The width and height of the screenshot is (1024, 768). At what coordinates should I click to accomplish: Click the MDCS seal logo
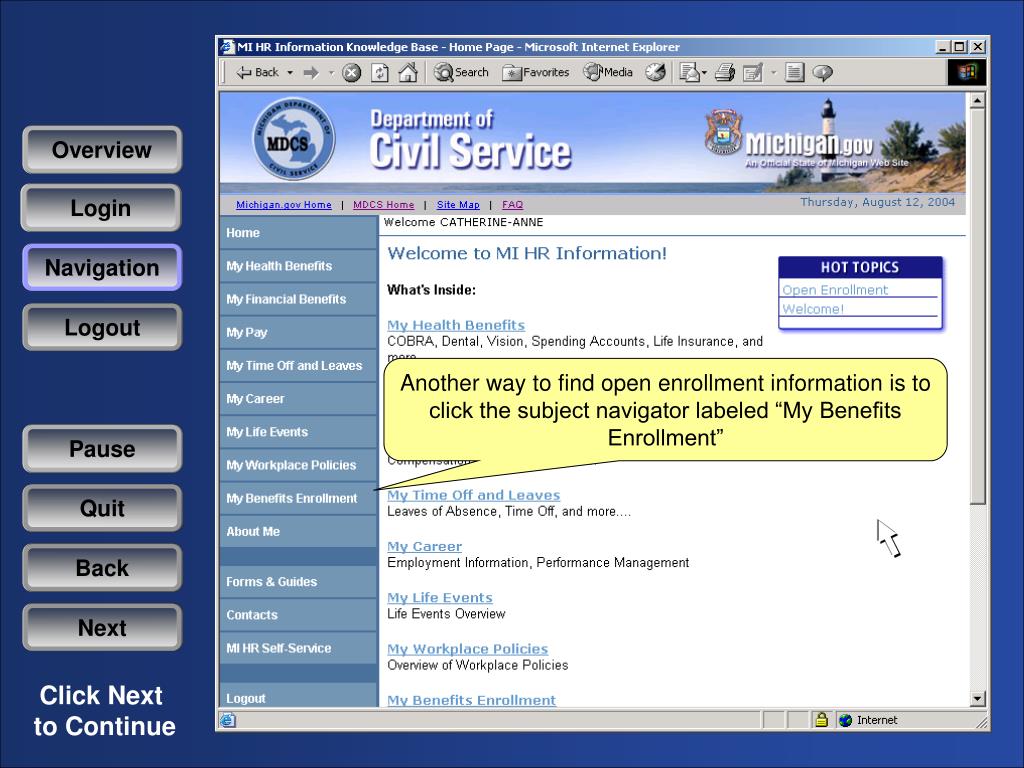293,139
